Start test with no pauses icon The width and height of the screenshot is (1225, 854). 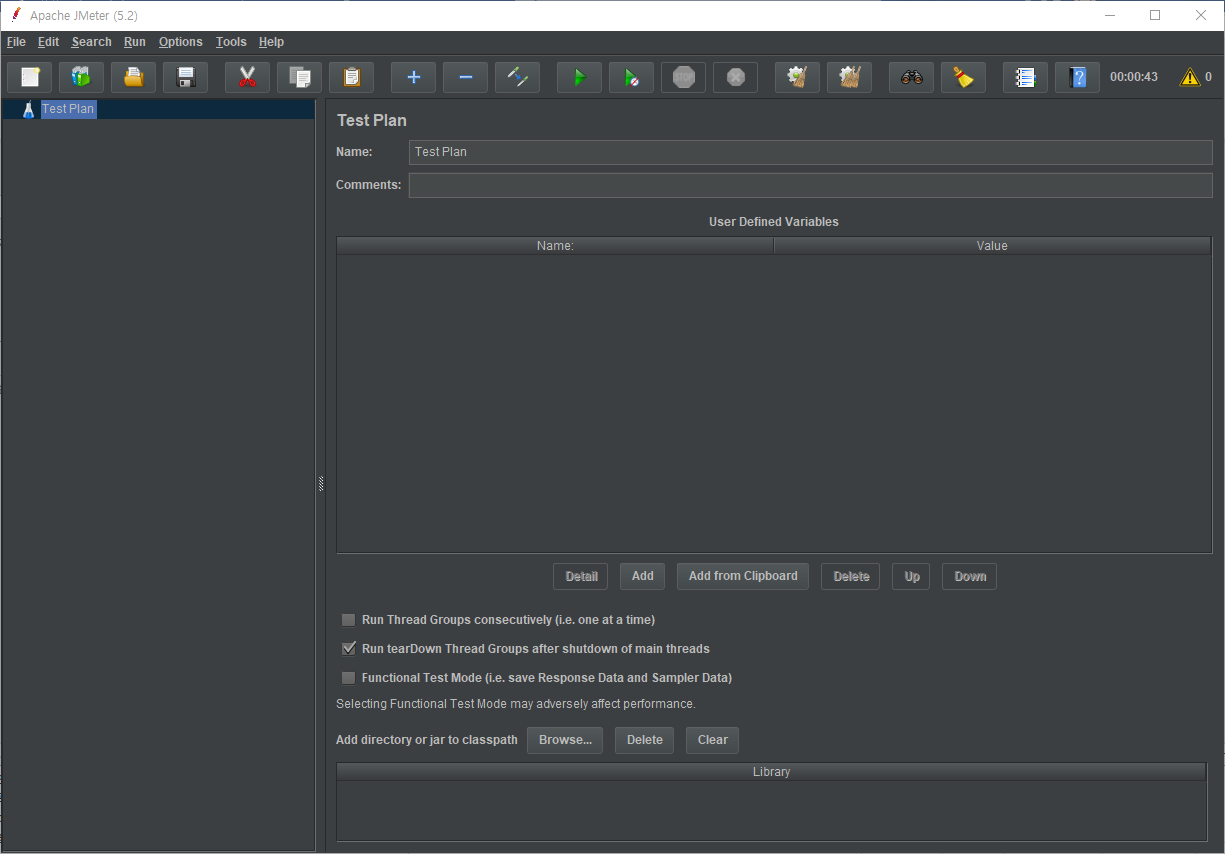click(632, 77)
